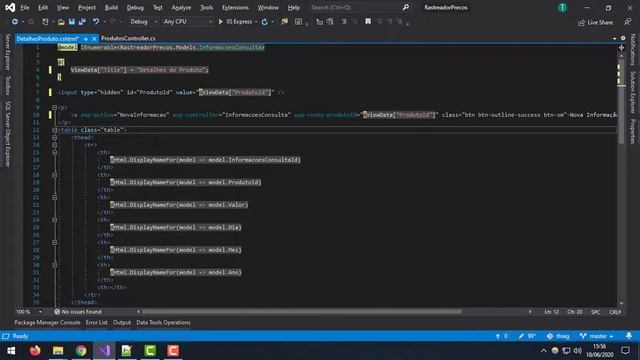Image resolution: width=640 pixels, height=360 pixels.
Task: Open the Package Manager Console tab
Action: (x=47, y=322)
